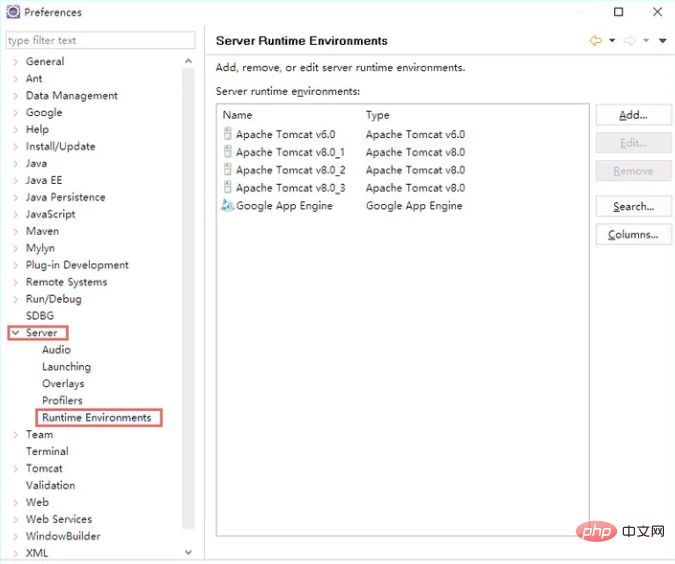Select Runtime Environments under Server
Screen dimensions: 675x564
[x=97, y=417]
